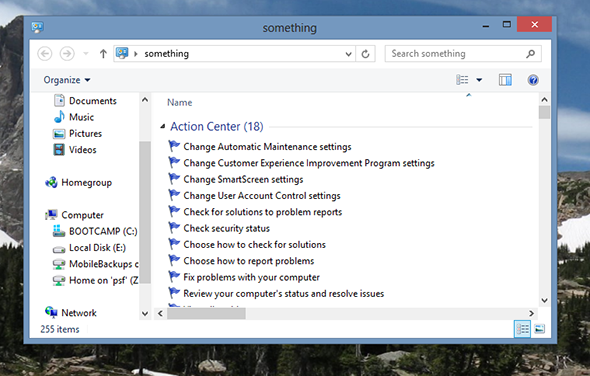This screenshot has height=376, width=590.
Task: Click flag icon beside Fix problems with your computer
Action: pos(174,277)
